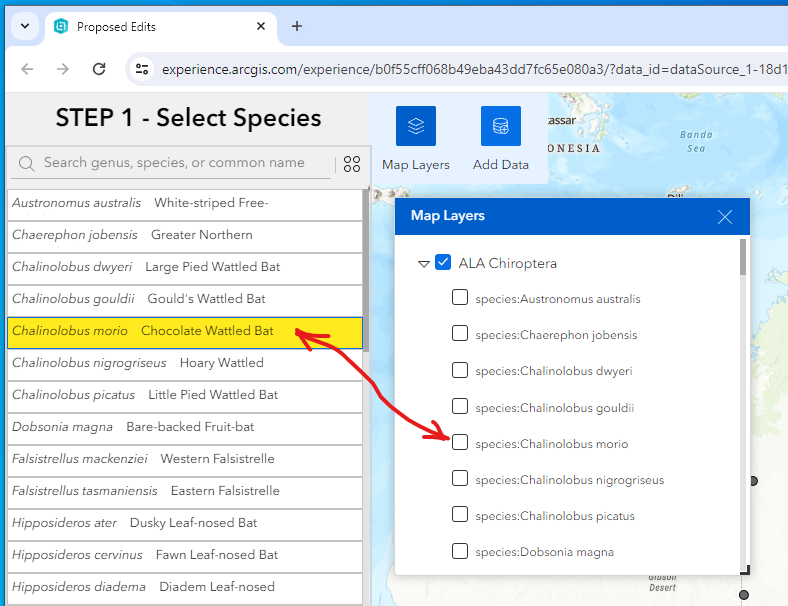788x606 pixels.
Task: Open the Add Data widget icon
Action: click(500, 127)
